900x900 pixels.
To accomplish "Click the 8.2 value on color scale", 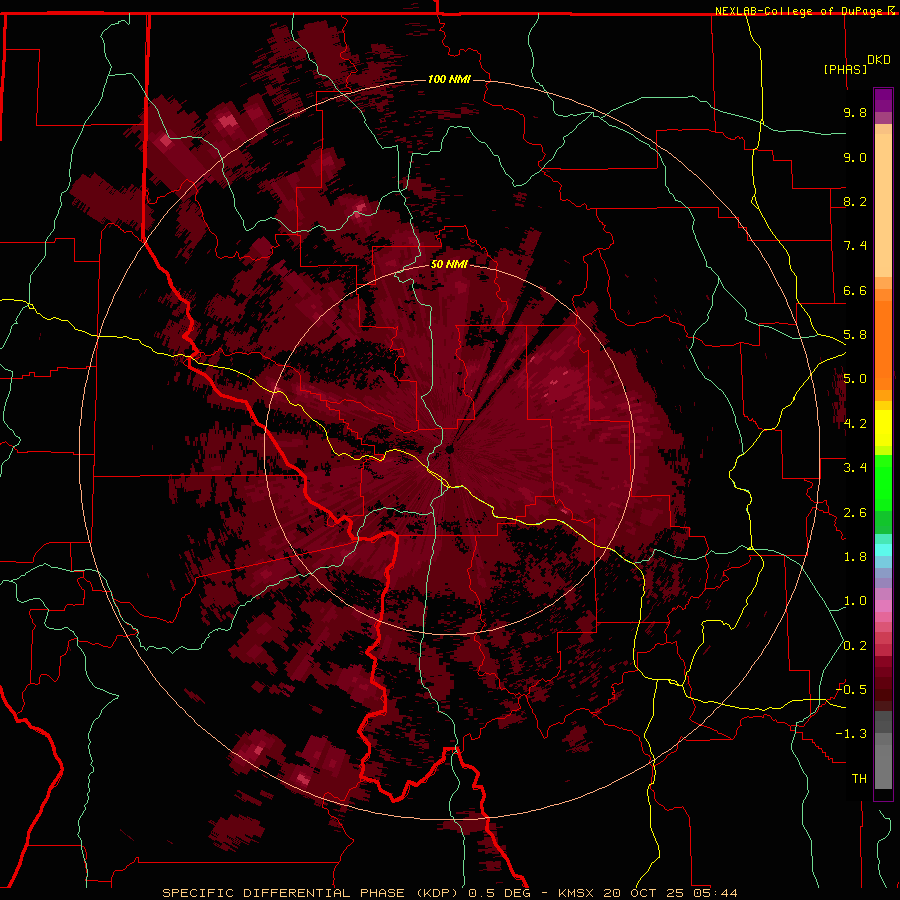I will [855, 201].
